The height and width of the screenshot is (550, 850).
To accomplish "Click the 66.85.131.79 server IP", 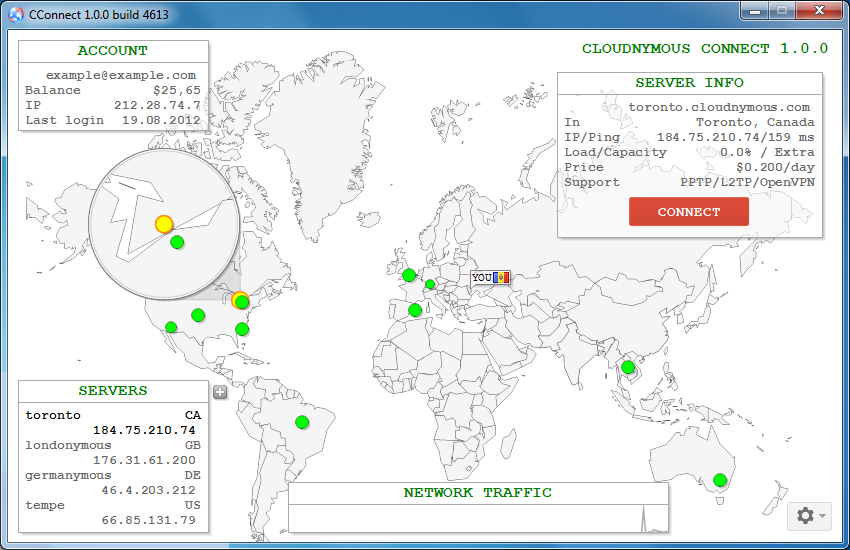I will pyautogui.click(x=149, y=520).
